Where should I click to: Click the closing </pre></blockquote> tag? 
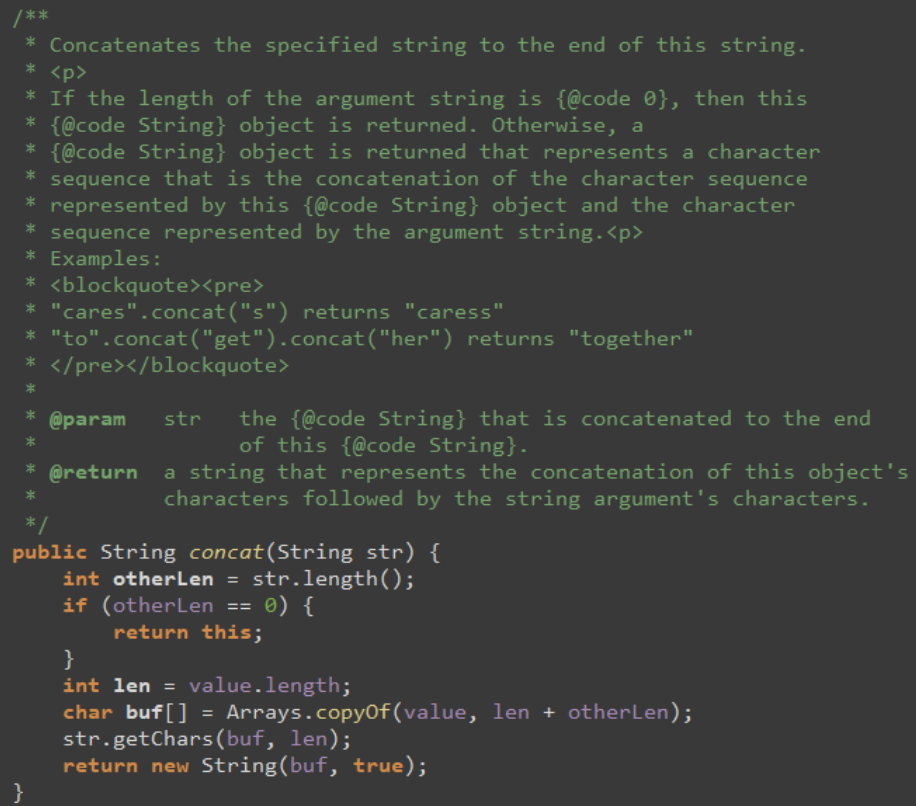tap(169, 366)
